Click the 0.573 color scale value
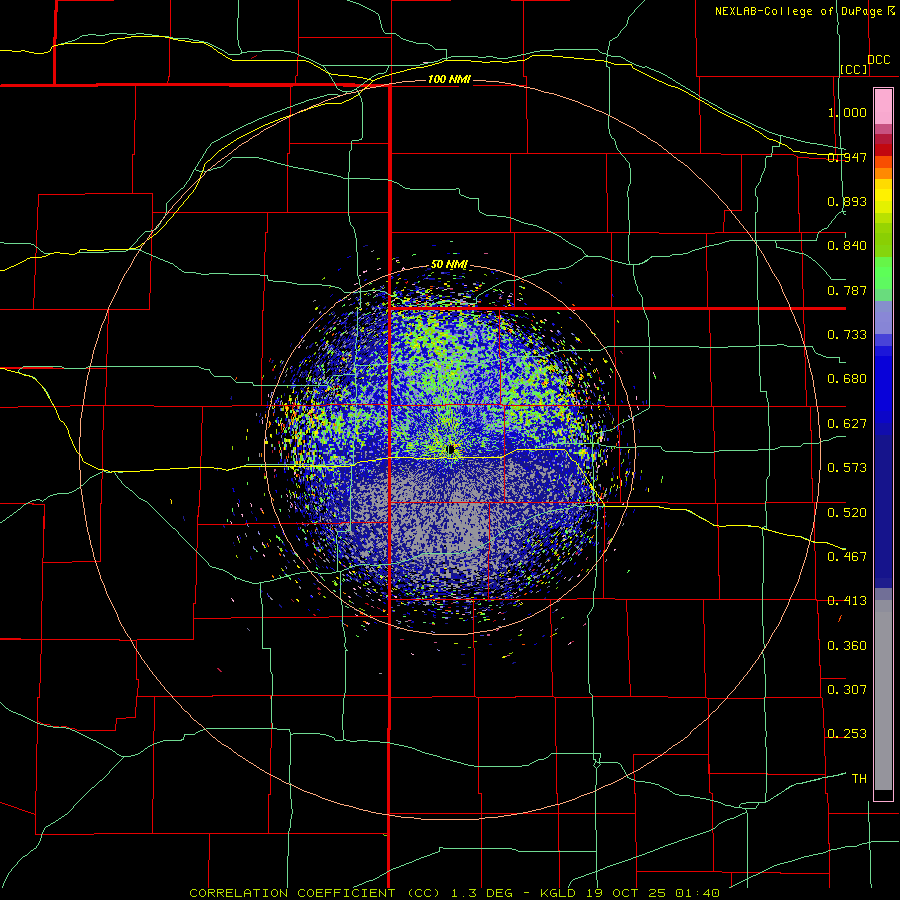This screenshot has height=900, width=900. tap(847, 468)
